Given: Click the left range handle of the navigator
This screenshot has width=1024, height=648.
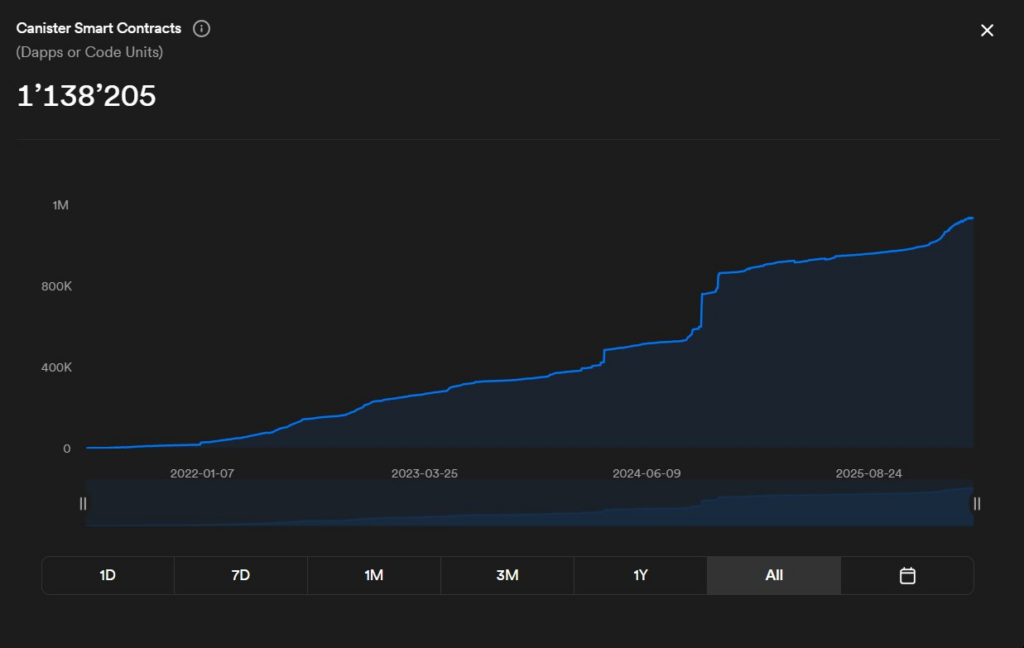Looking at the screenshot, I should [x=83, y=504].
